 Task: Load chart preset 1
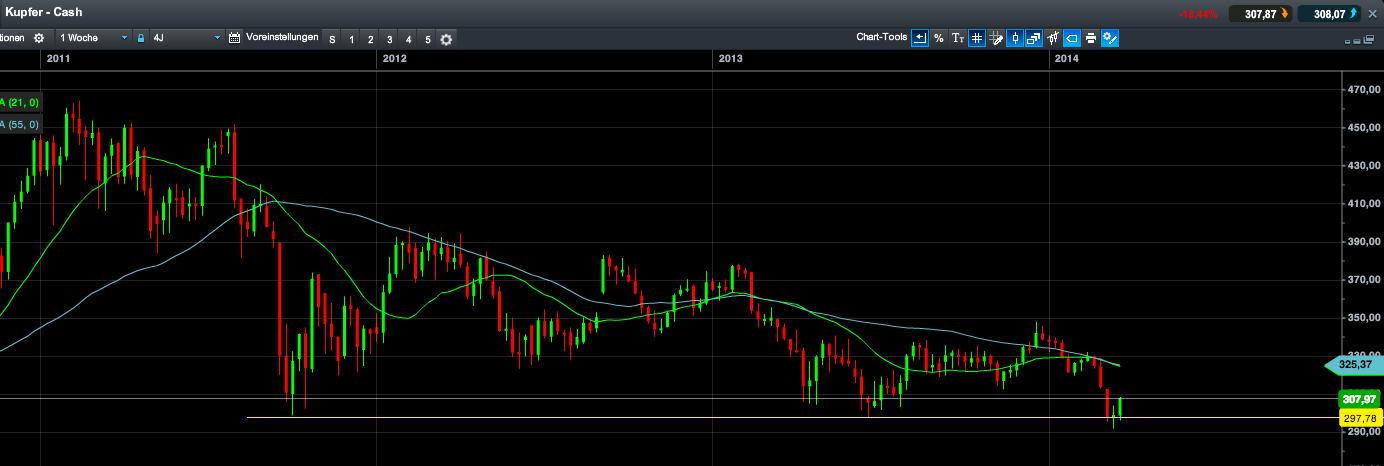click(351, 39)
